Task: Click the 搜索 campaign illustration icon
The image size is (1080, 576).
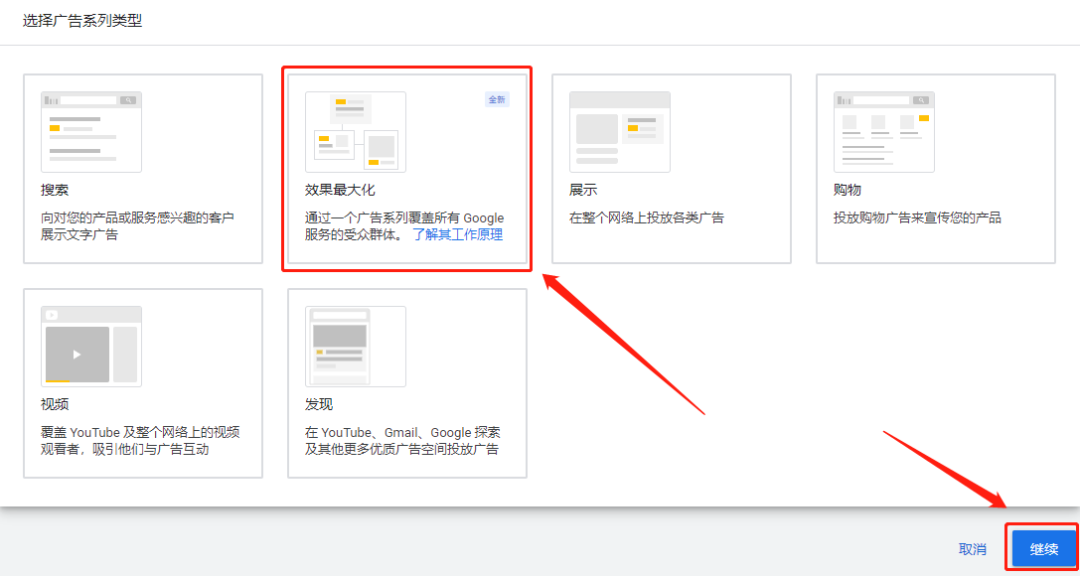Action: [91, 131]
